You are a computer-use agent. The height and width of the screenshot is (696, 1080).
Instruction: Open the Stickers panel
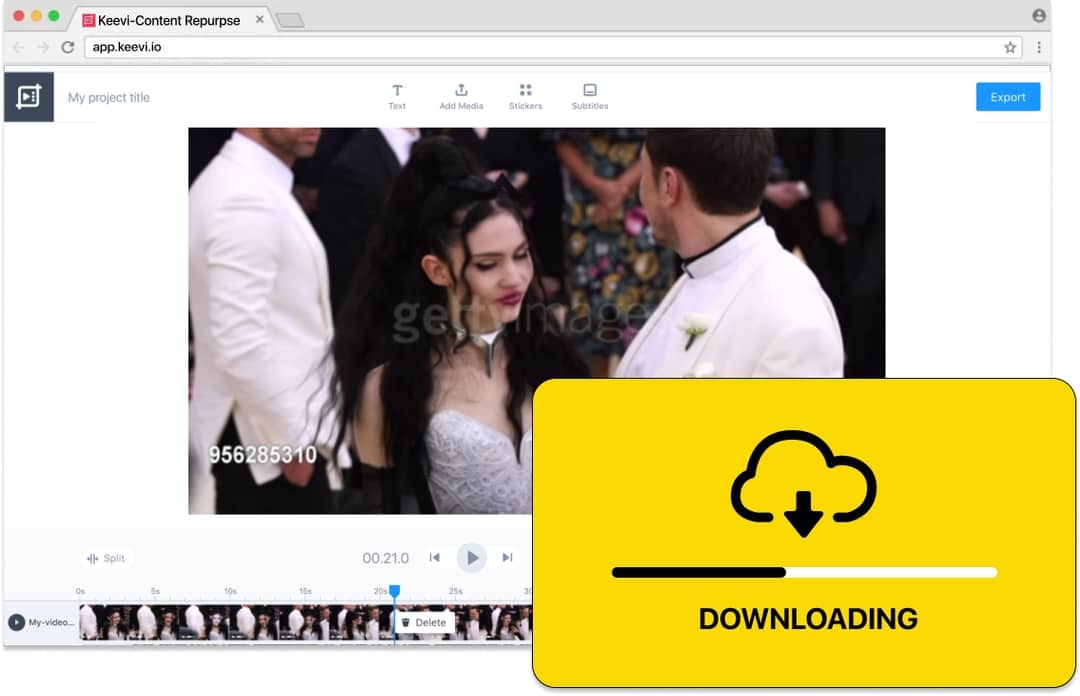click(x=525, y=95)
